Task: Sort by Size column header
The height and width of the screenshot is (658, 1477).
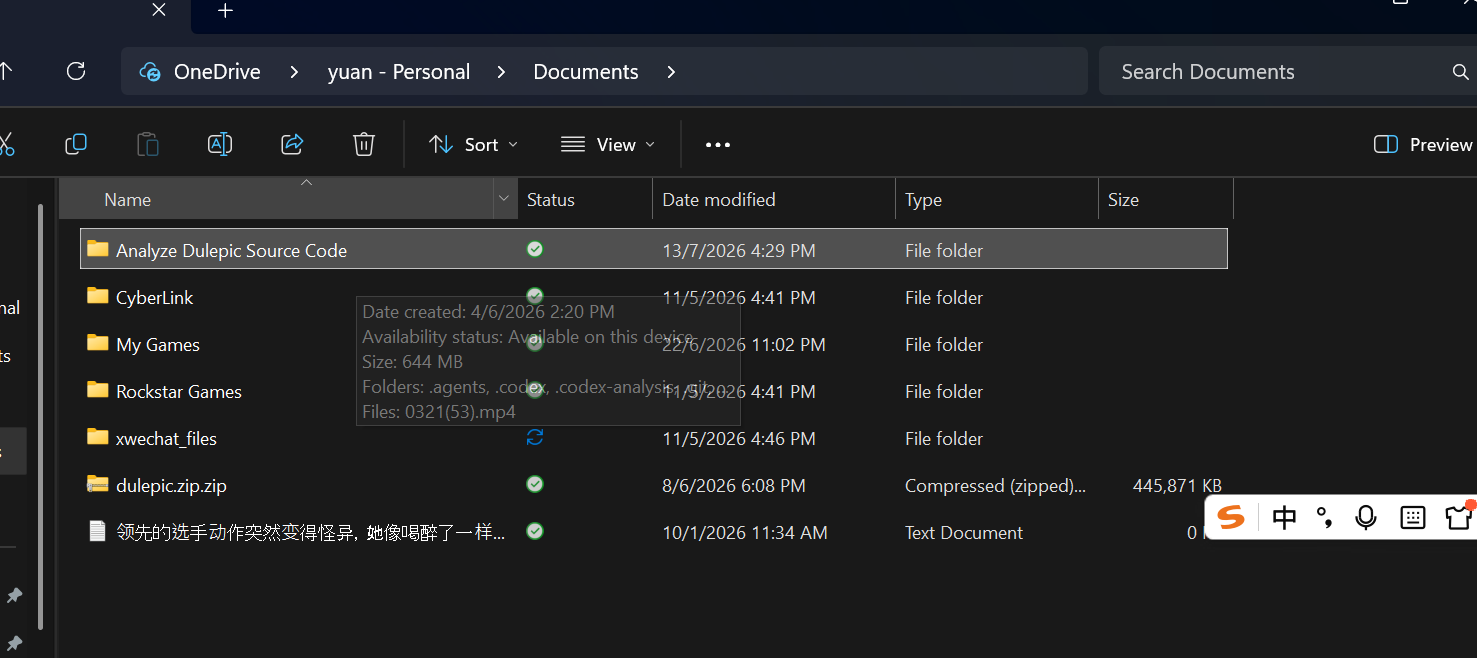Action: 1166,199
